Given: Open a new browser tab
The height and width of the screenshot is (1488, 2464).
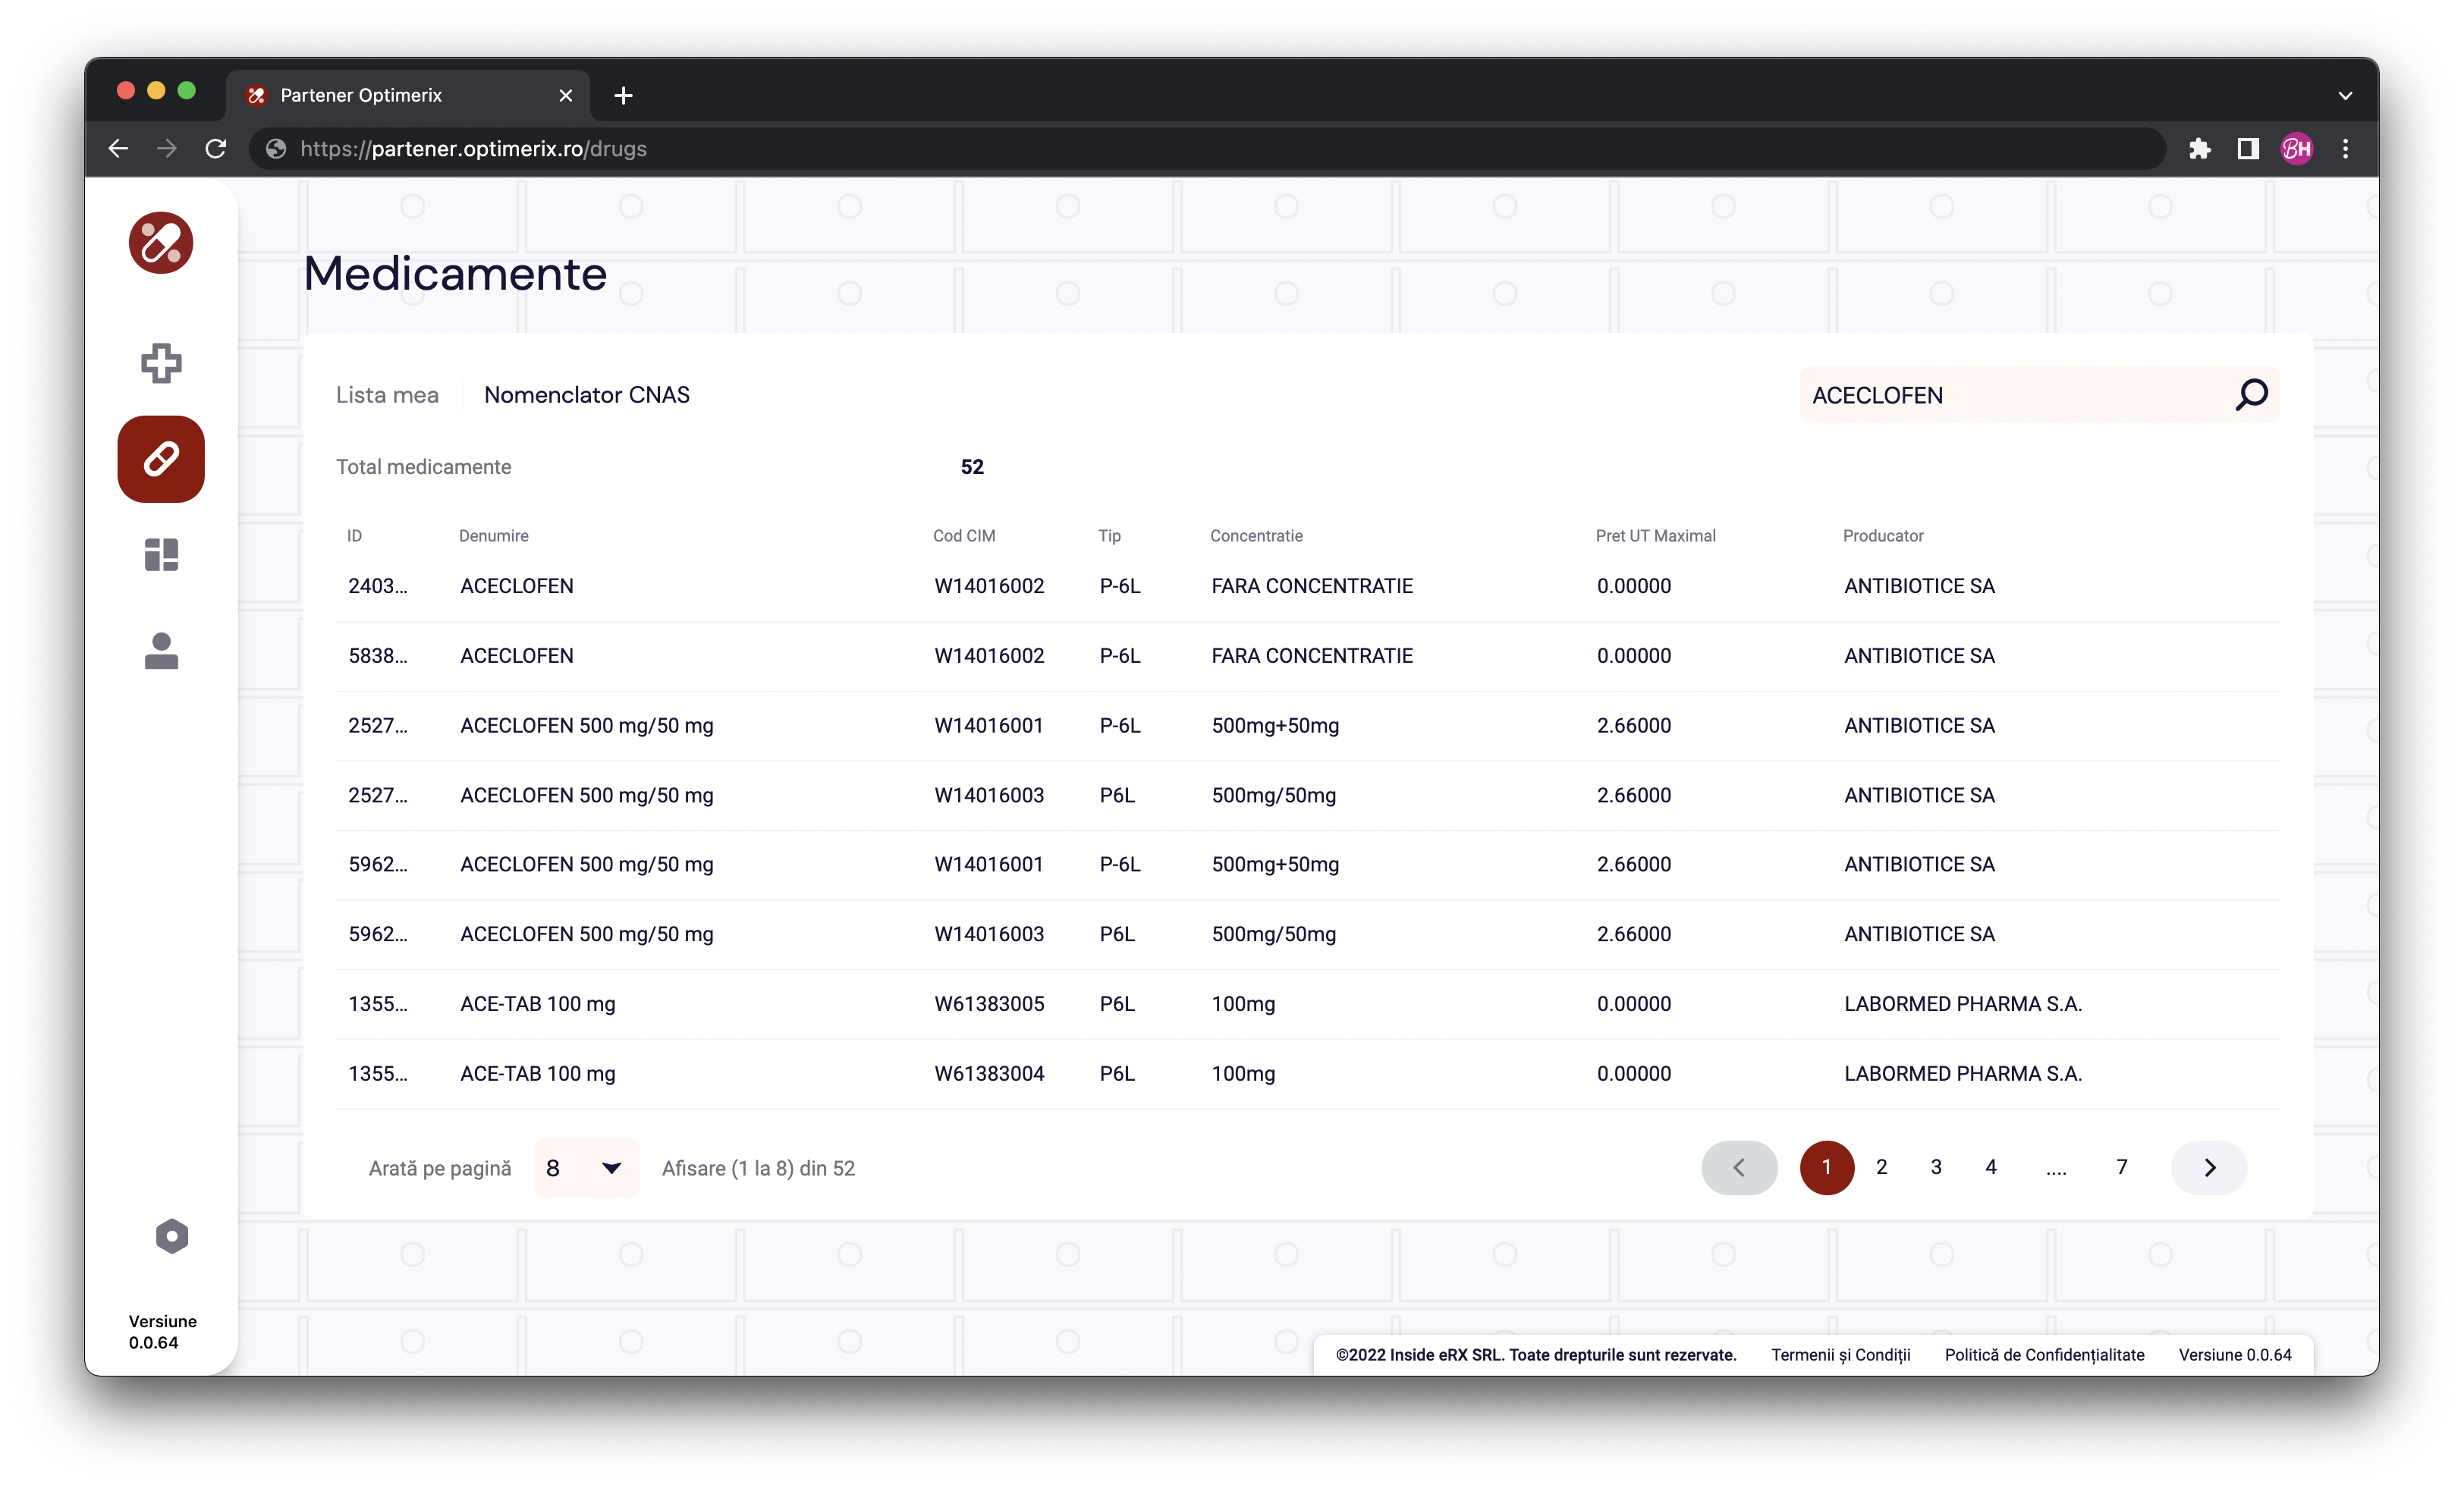Looking at the screenshot, I should [x=623, y=95].
